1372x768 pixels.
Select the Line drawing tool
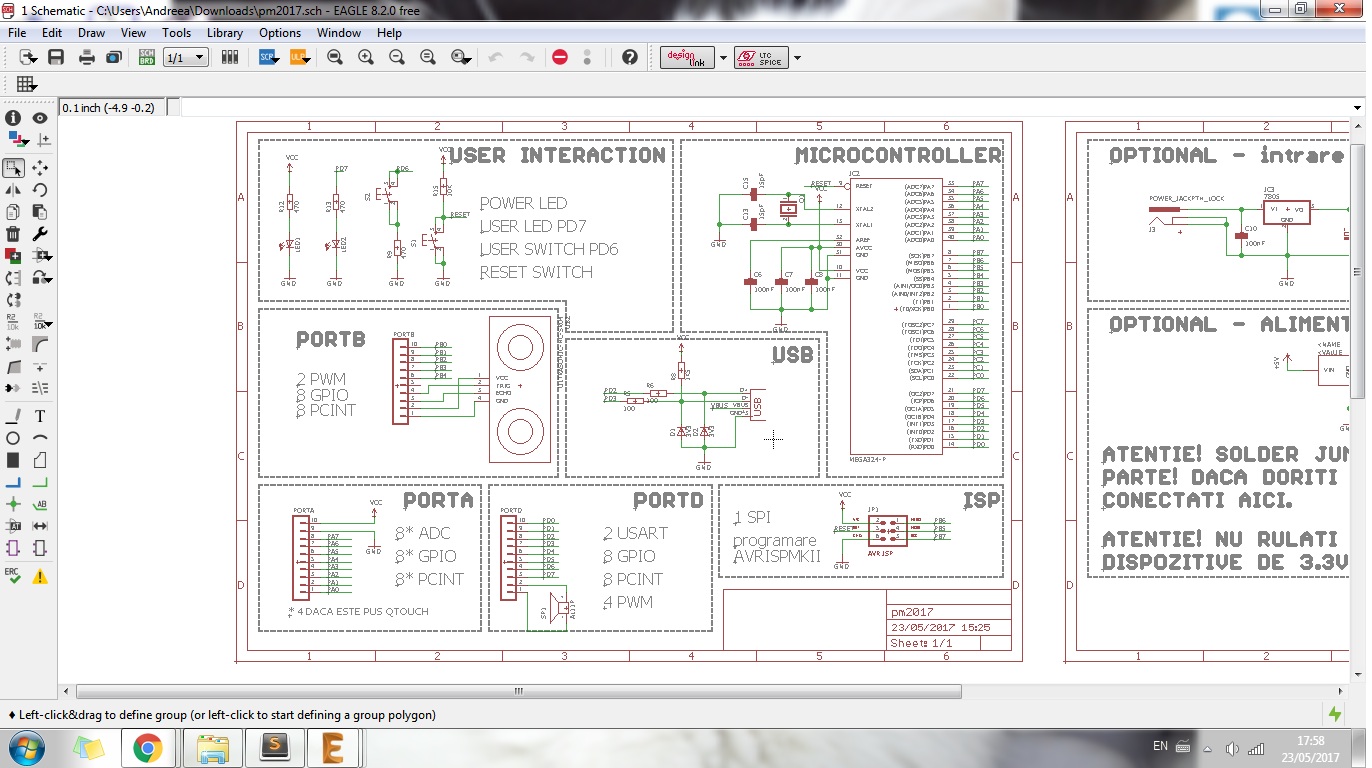13,416
